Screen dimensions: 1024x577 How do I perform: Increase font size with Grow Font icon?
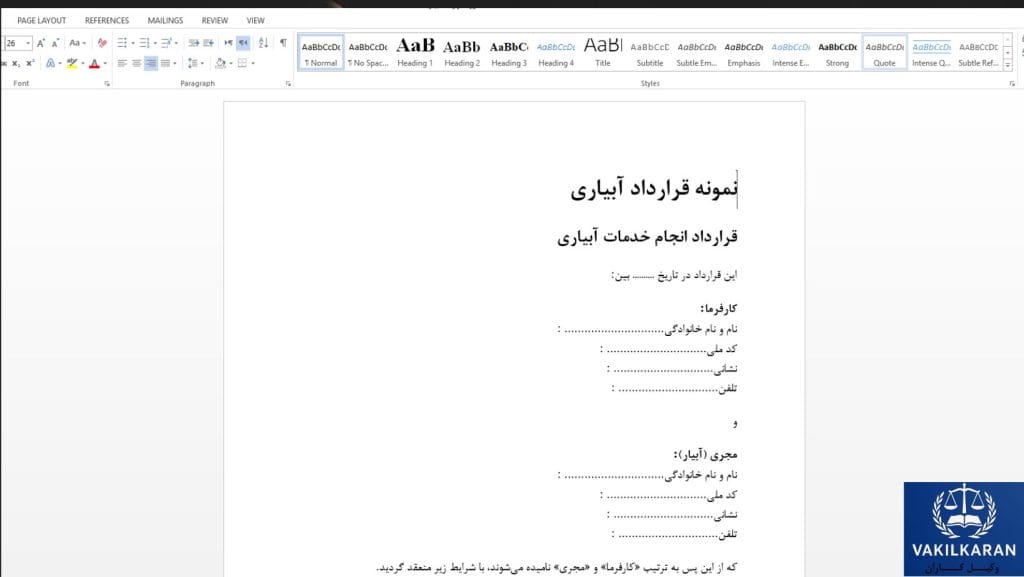40,43
